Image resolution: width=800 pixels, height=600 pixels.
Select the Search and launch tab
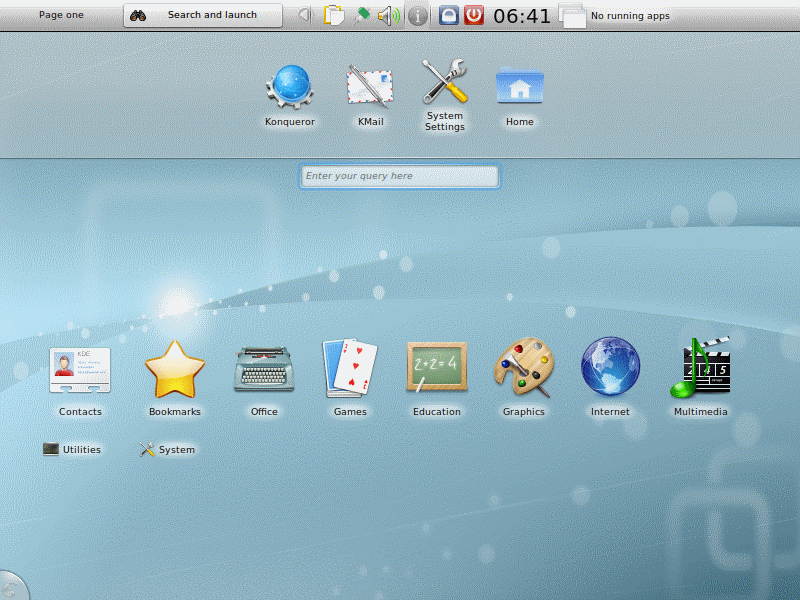click(203, 15)
